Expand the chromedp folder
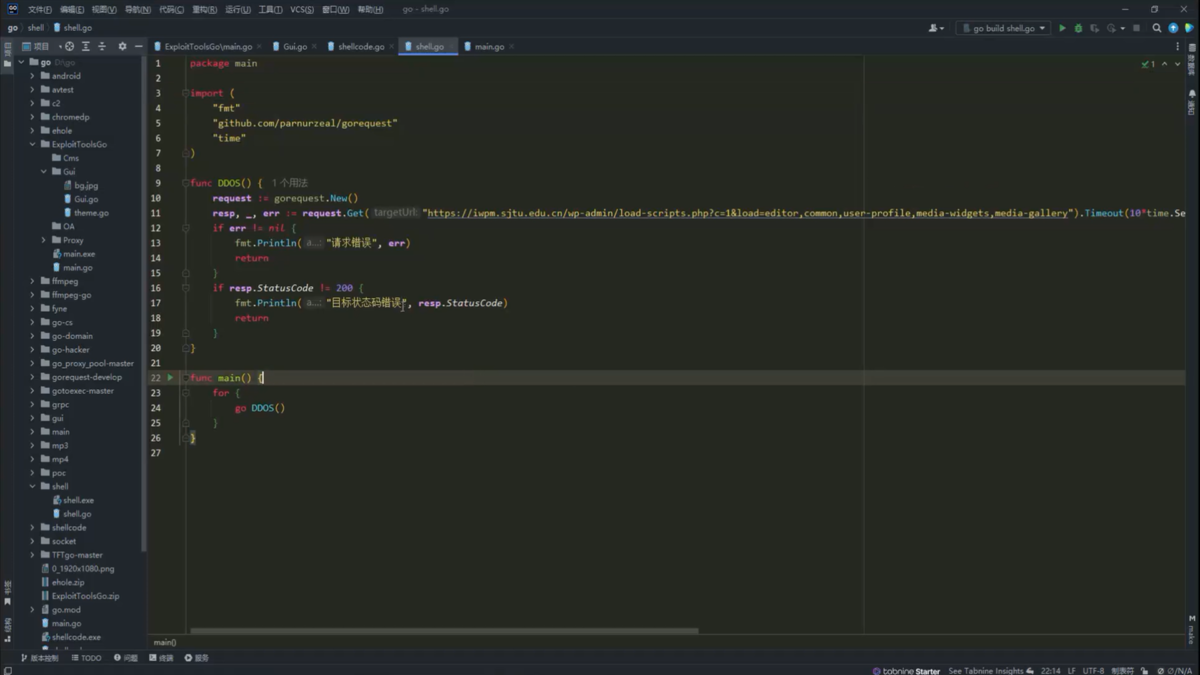Image resolution: width=1200 pixels, height=675 pixels. coord(32,117)
